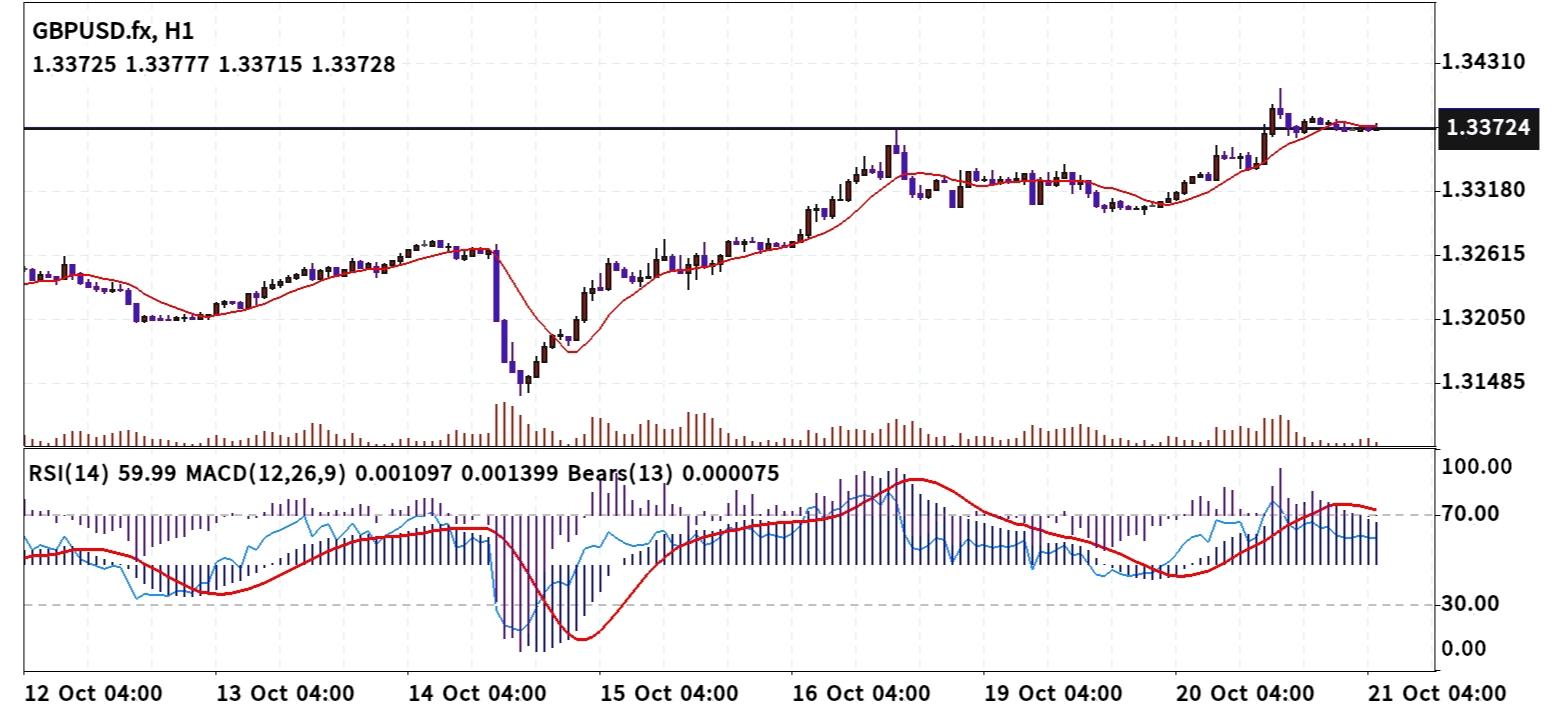Click the 0.00 indicator scale label
1554x720 pixels.
click(x=1466, y=648)
